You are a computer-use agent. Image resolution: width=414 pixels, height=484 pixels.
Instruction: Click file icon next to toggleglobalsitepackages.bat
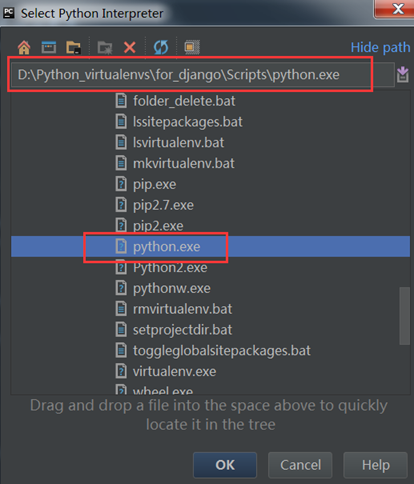pos(121,350)
